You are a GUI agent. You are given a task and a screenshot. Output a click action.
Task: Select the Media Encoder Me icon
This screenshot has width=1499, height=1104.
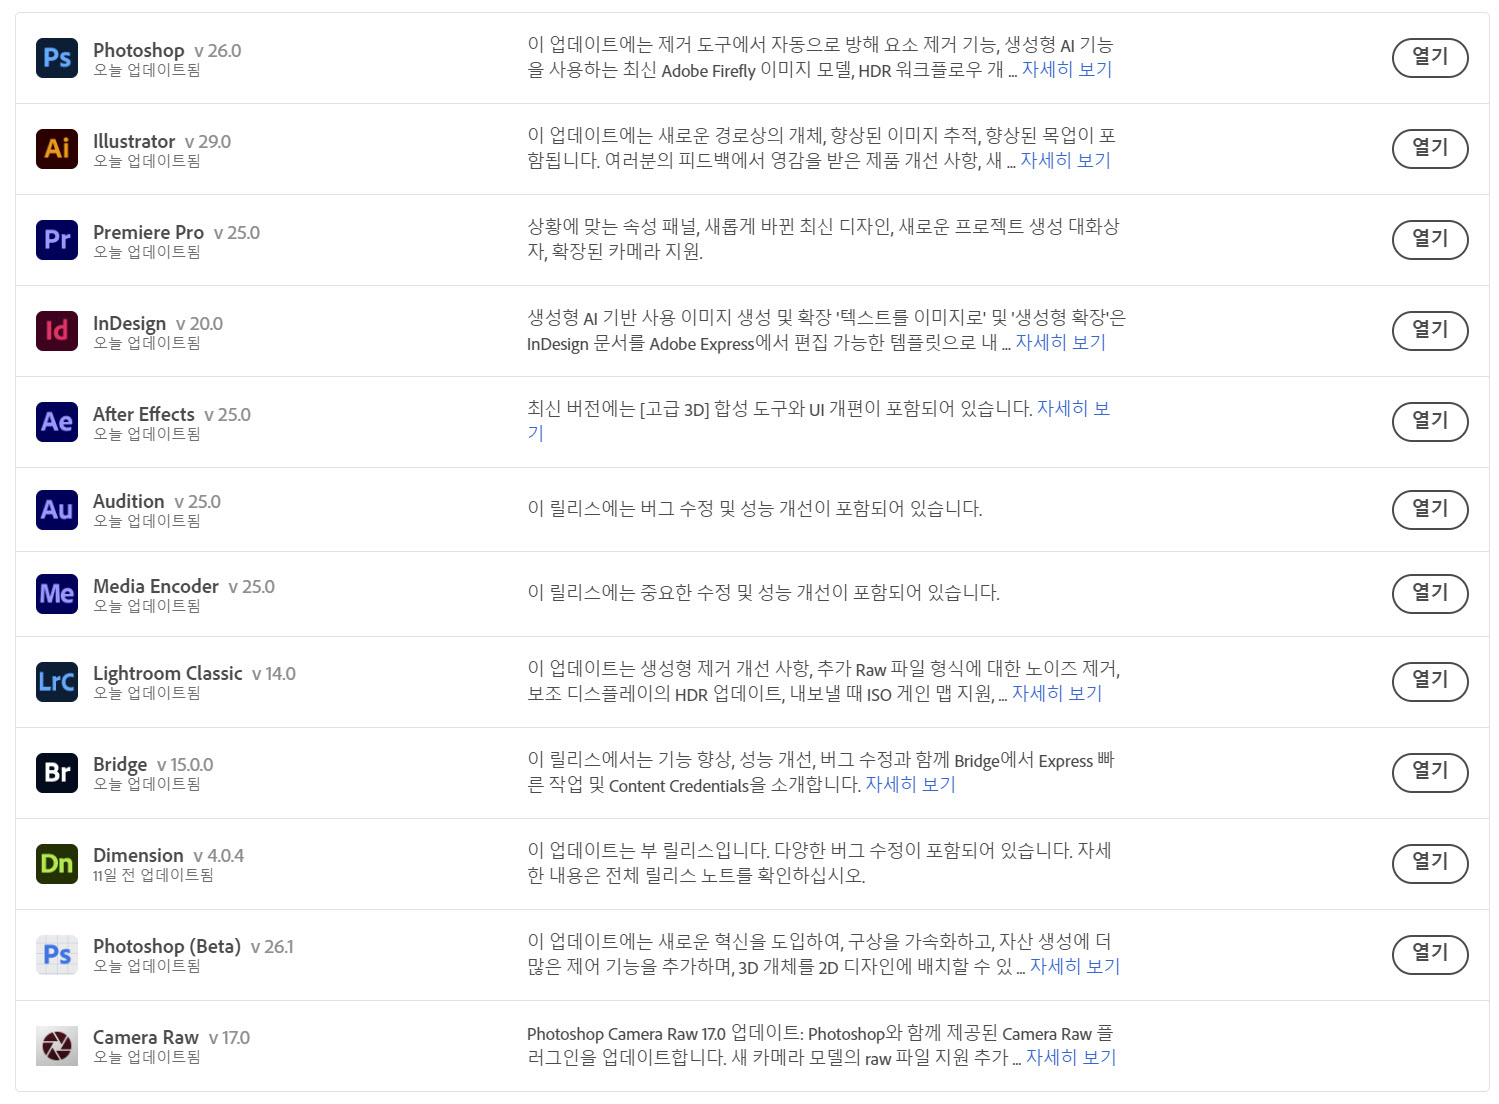click(x=57, y=594)
